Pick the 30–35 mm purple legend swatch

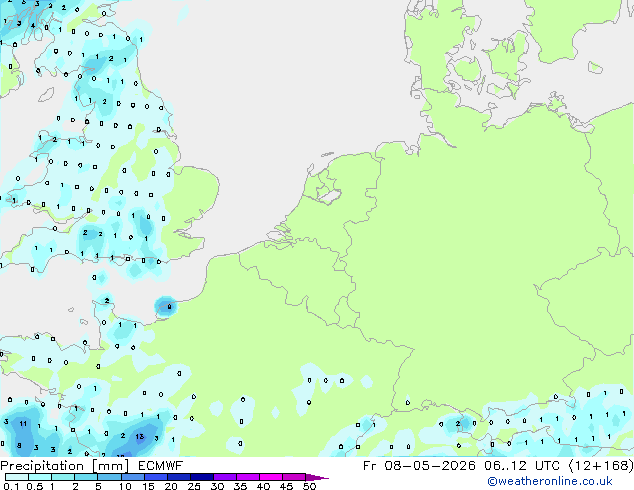(x=225, y=477)
